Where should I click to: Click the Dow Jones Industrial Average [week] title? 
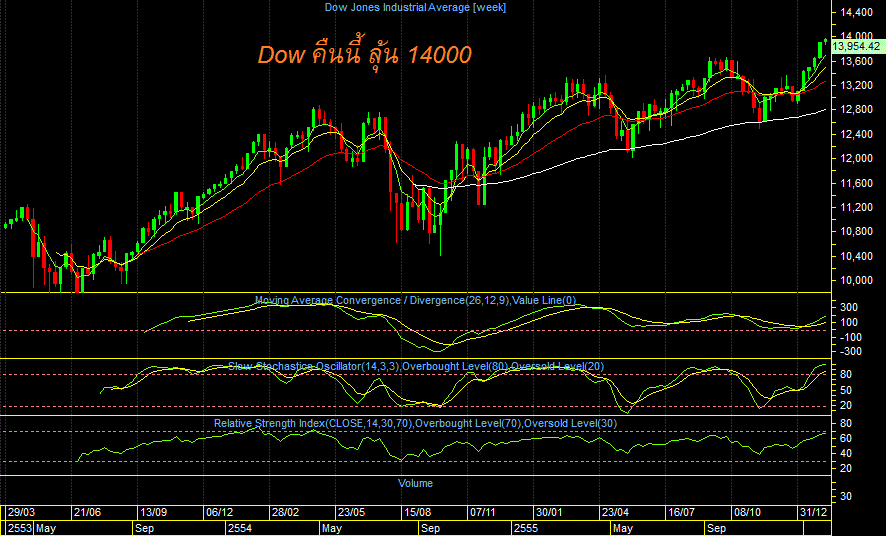[x=415, y=7]
